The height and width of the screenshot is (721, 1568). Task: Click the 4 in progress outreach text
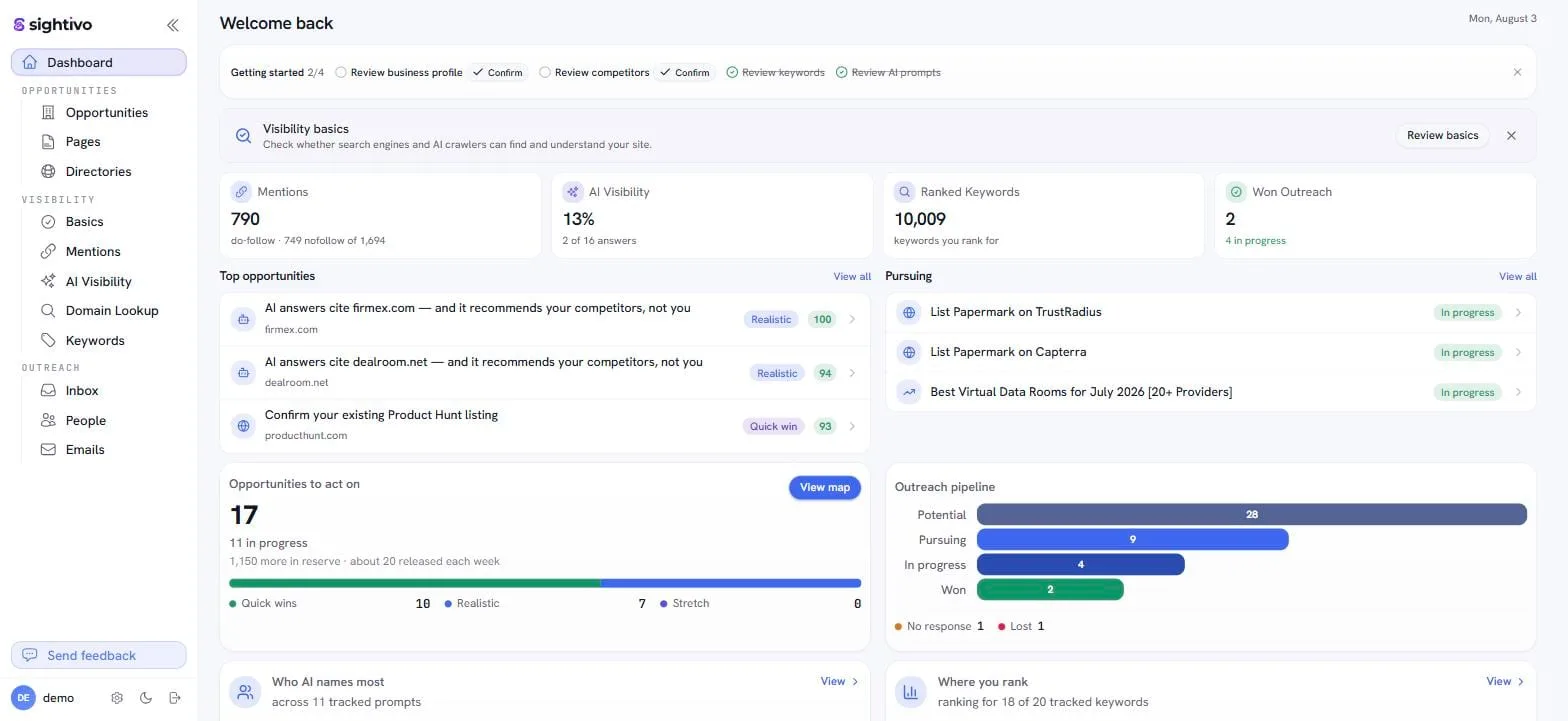tap(1256, 241)
